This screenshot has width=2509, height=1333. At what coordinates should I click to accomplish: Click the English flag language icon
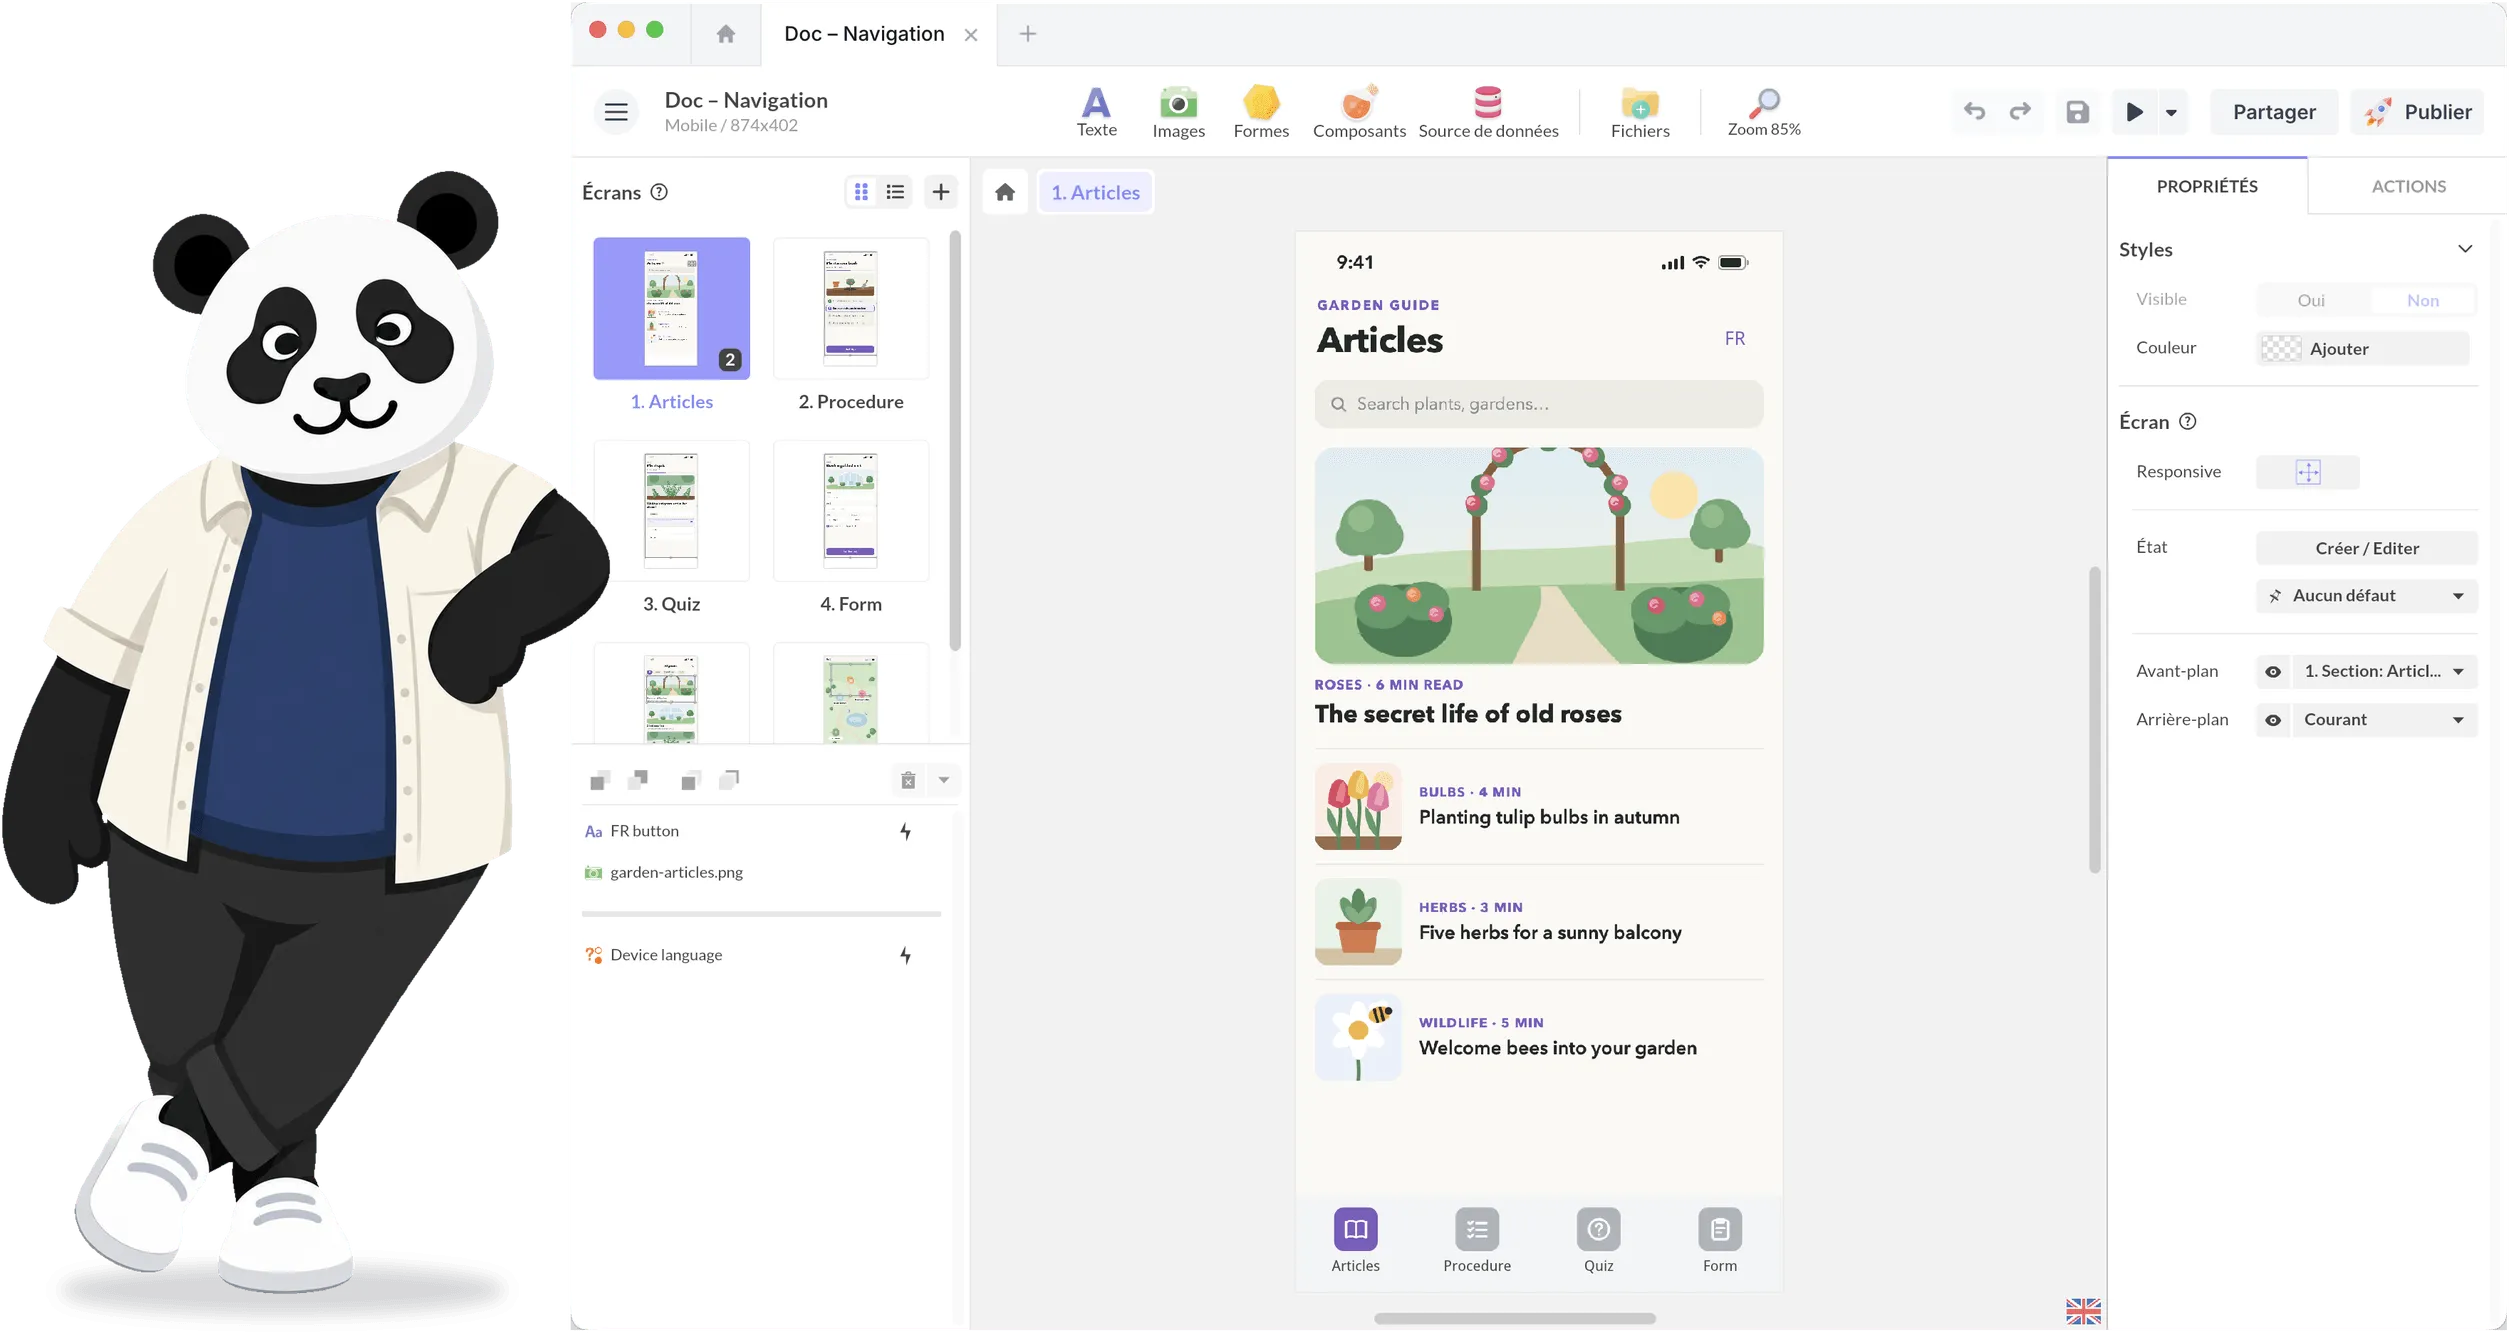click(x=2082, y=1311)
